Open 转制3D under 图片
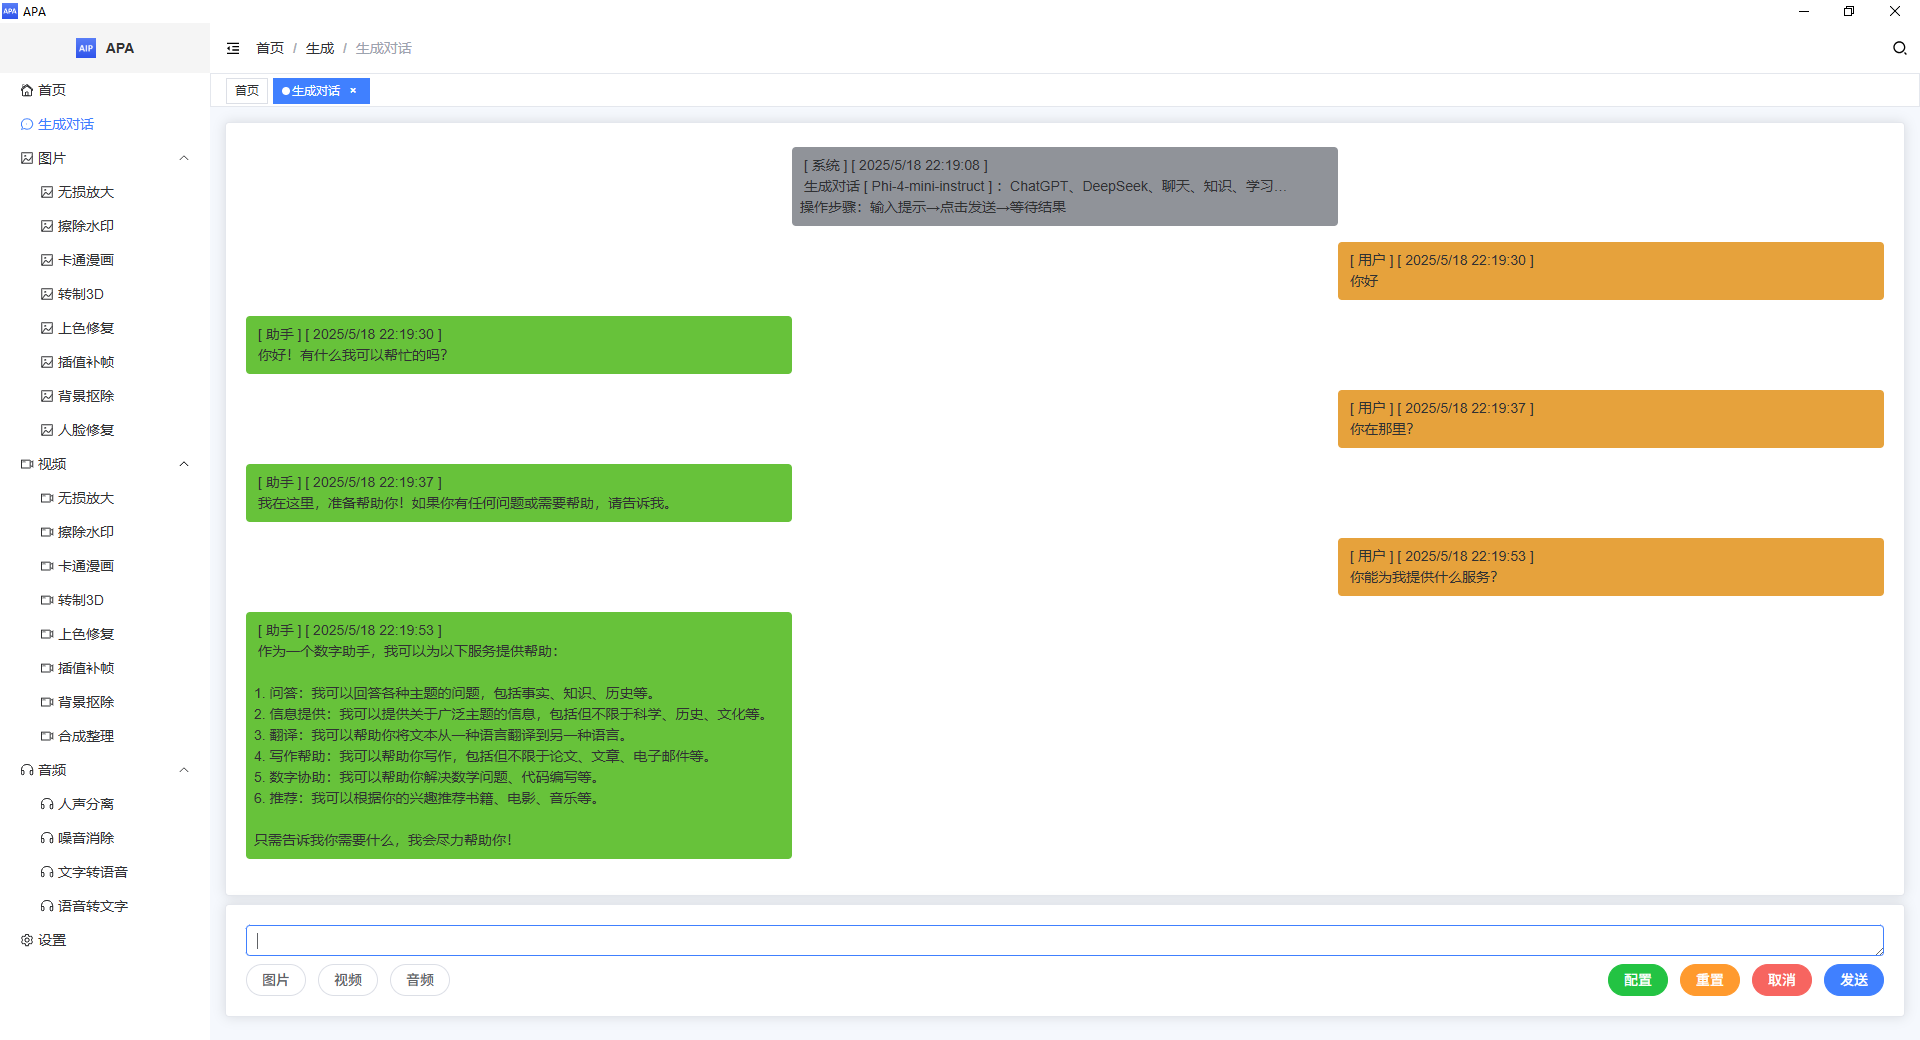The height and width of the screenshot is (1040, 1920). tap(105, 294)
